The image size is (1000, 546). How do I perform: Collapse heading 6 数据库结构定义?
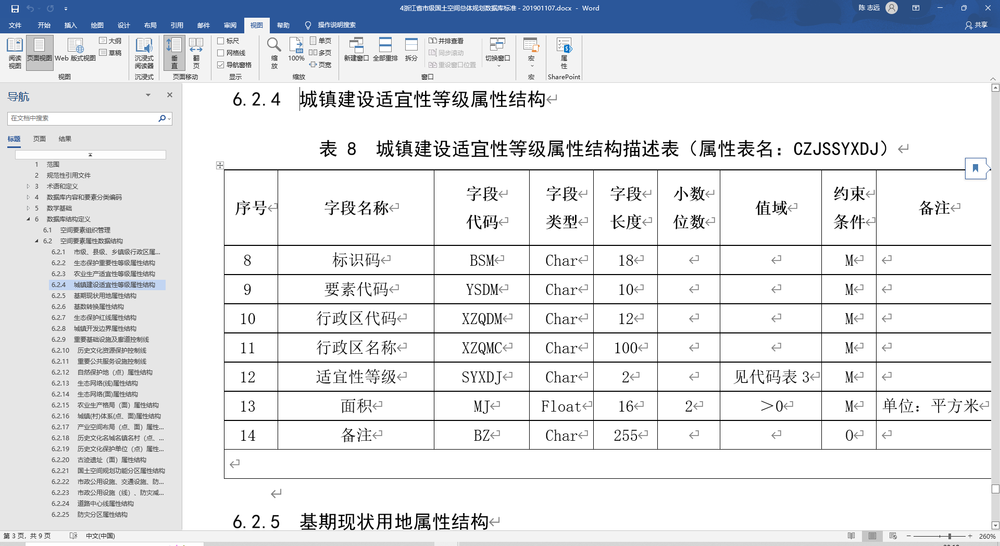point(28,219)
